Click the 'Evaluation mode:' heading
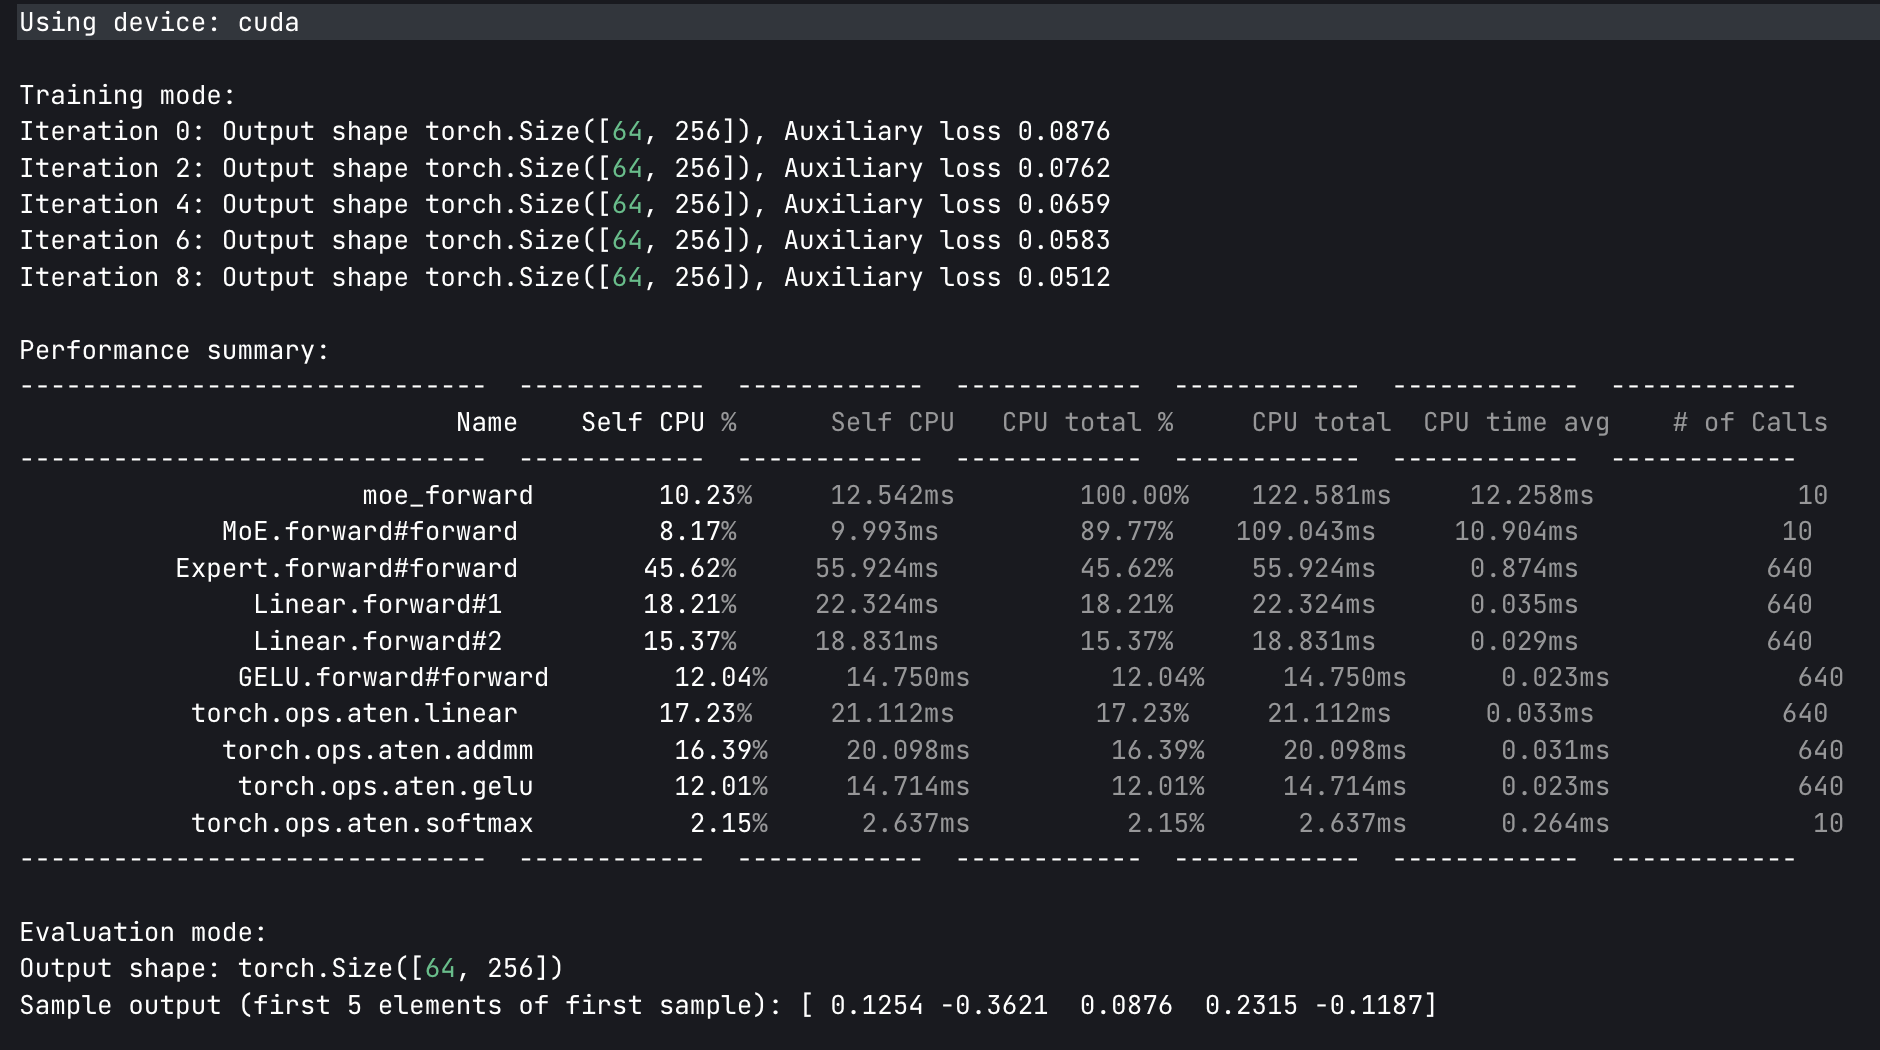The image size is (1880, 1050). (143, 932)
